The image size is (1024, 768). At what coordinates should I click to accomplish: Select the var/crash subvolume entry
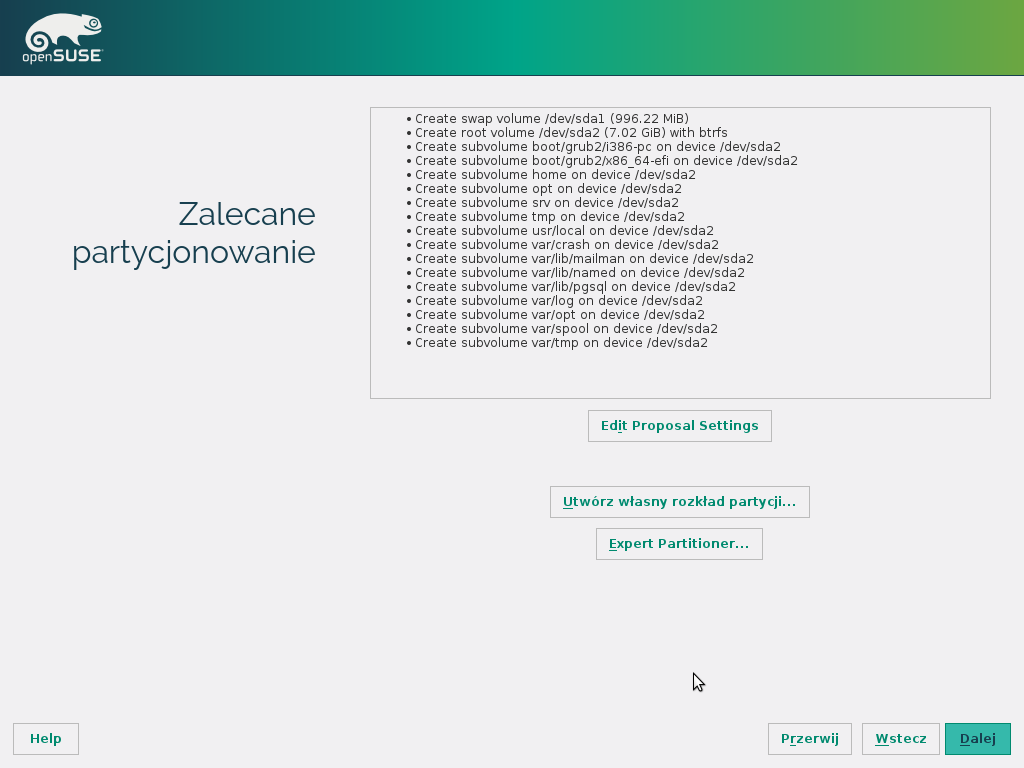point(566,244)
